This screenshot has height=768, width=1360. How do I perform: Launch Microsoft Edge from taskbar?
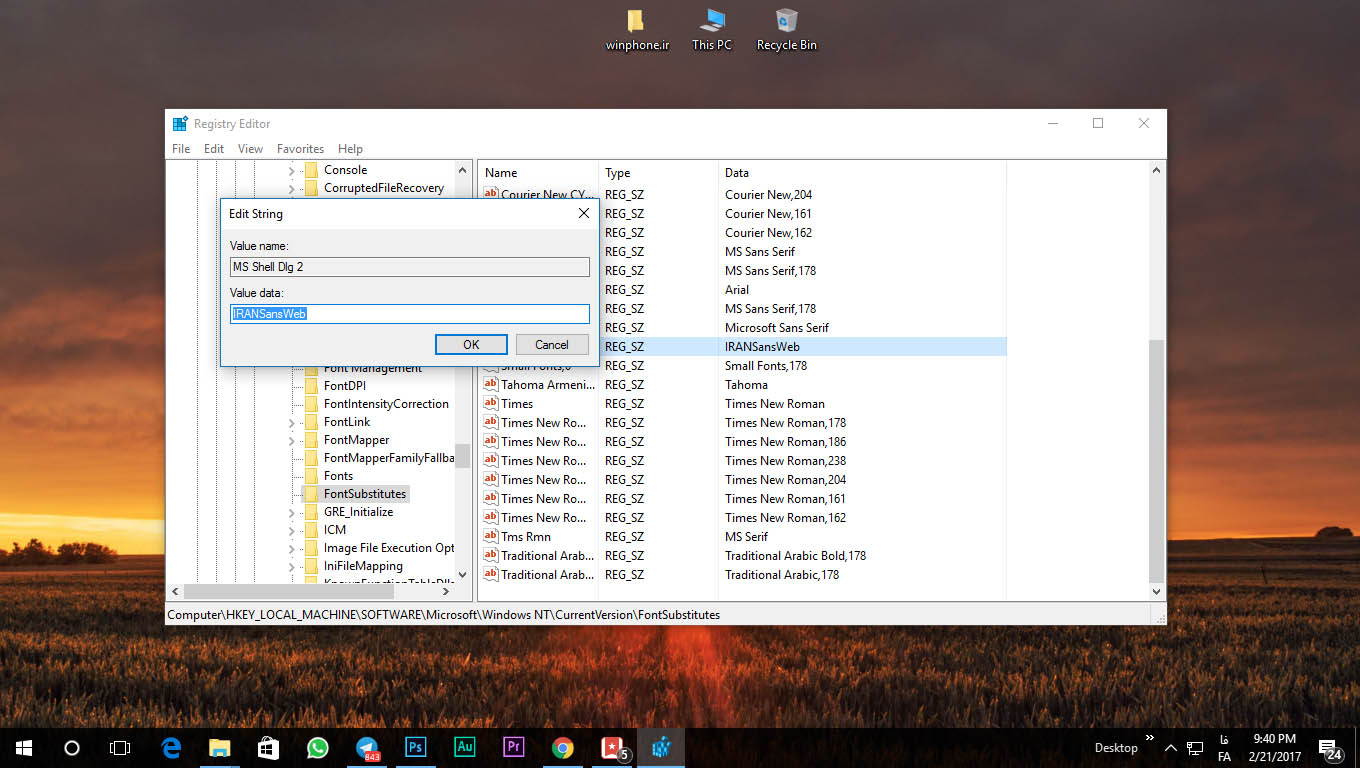(171, 747)
